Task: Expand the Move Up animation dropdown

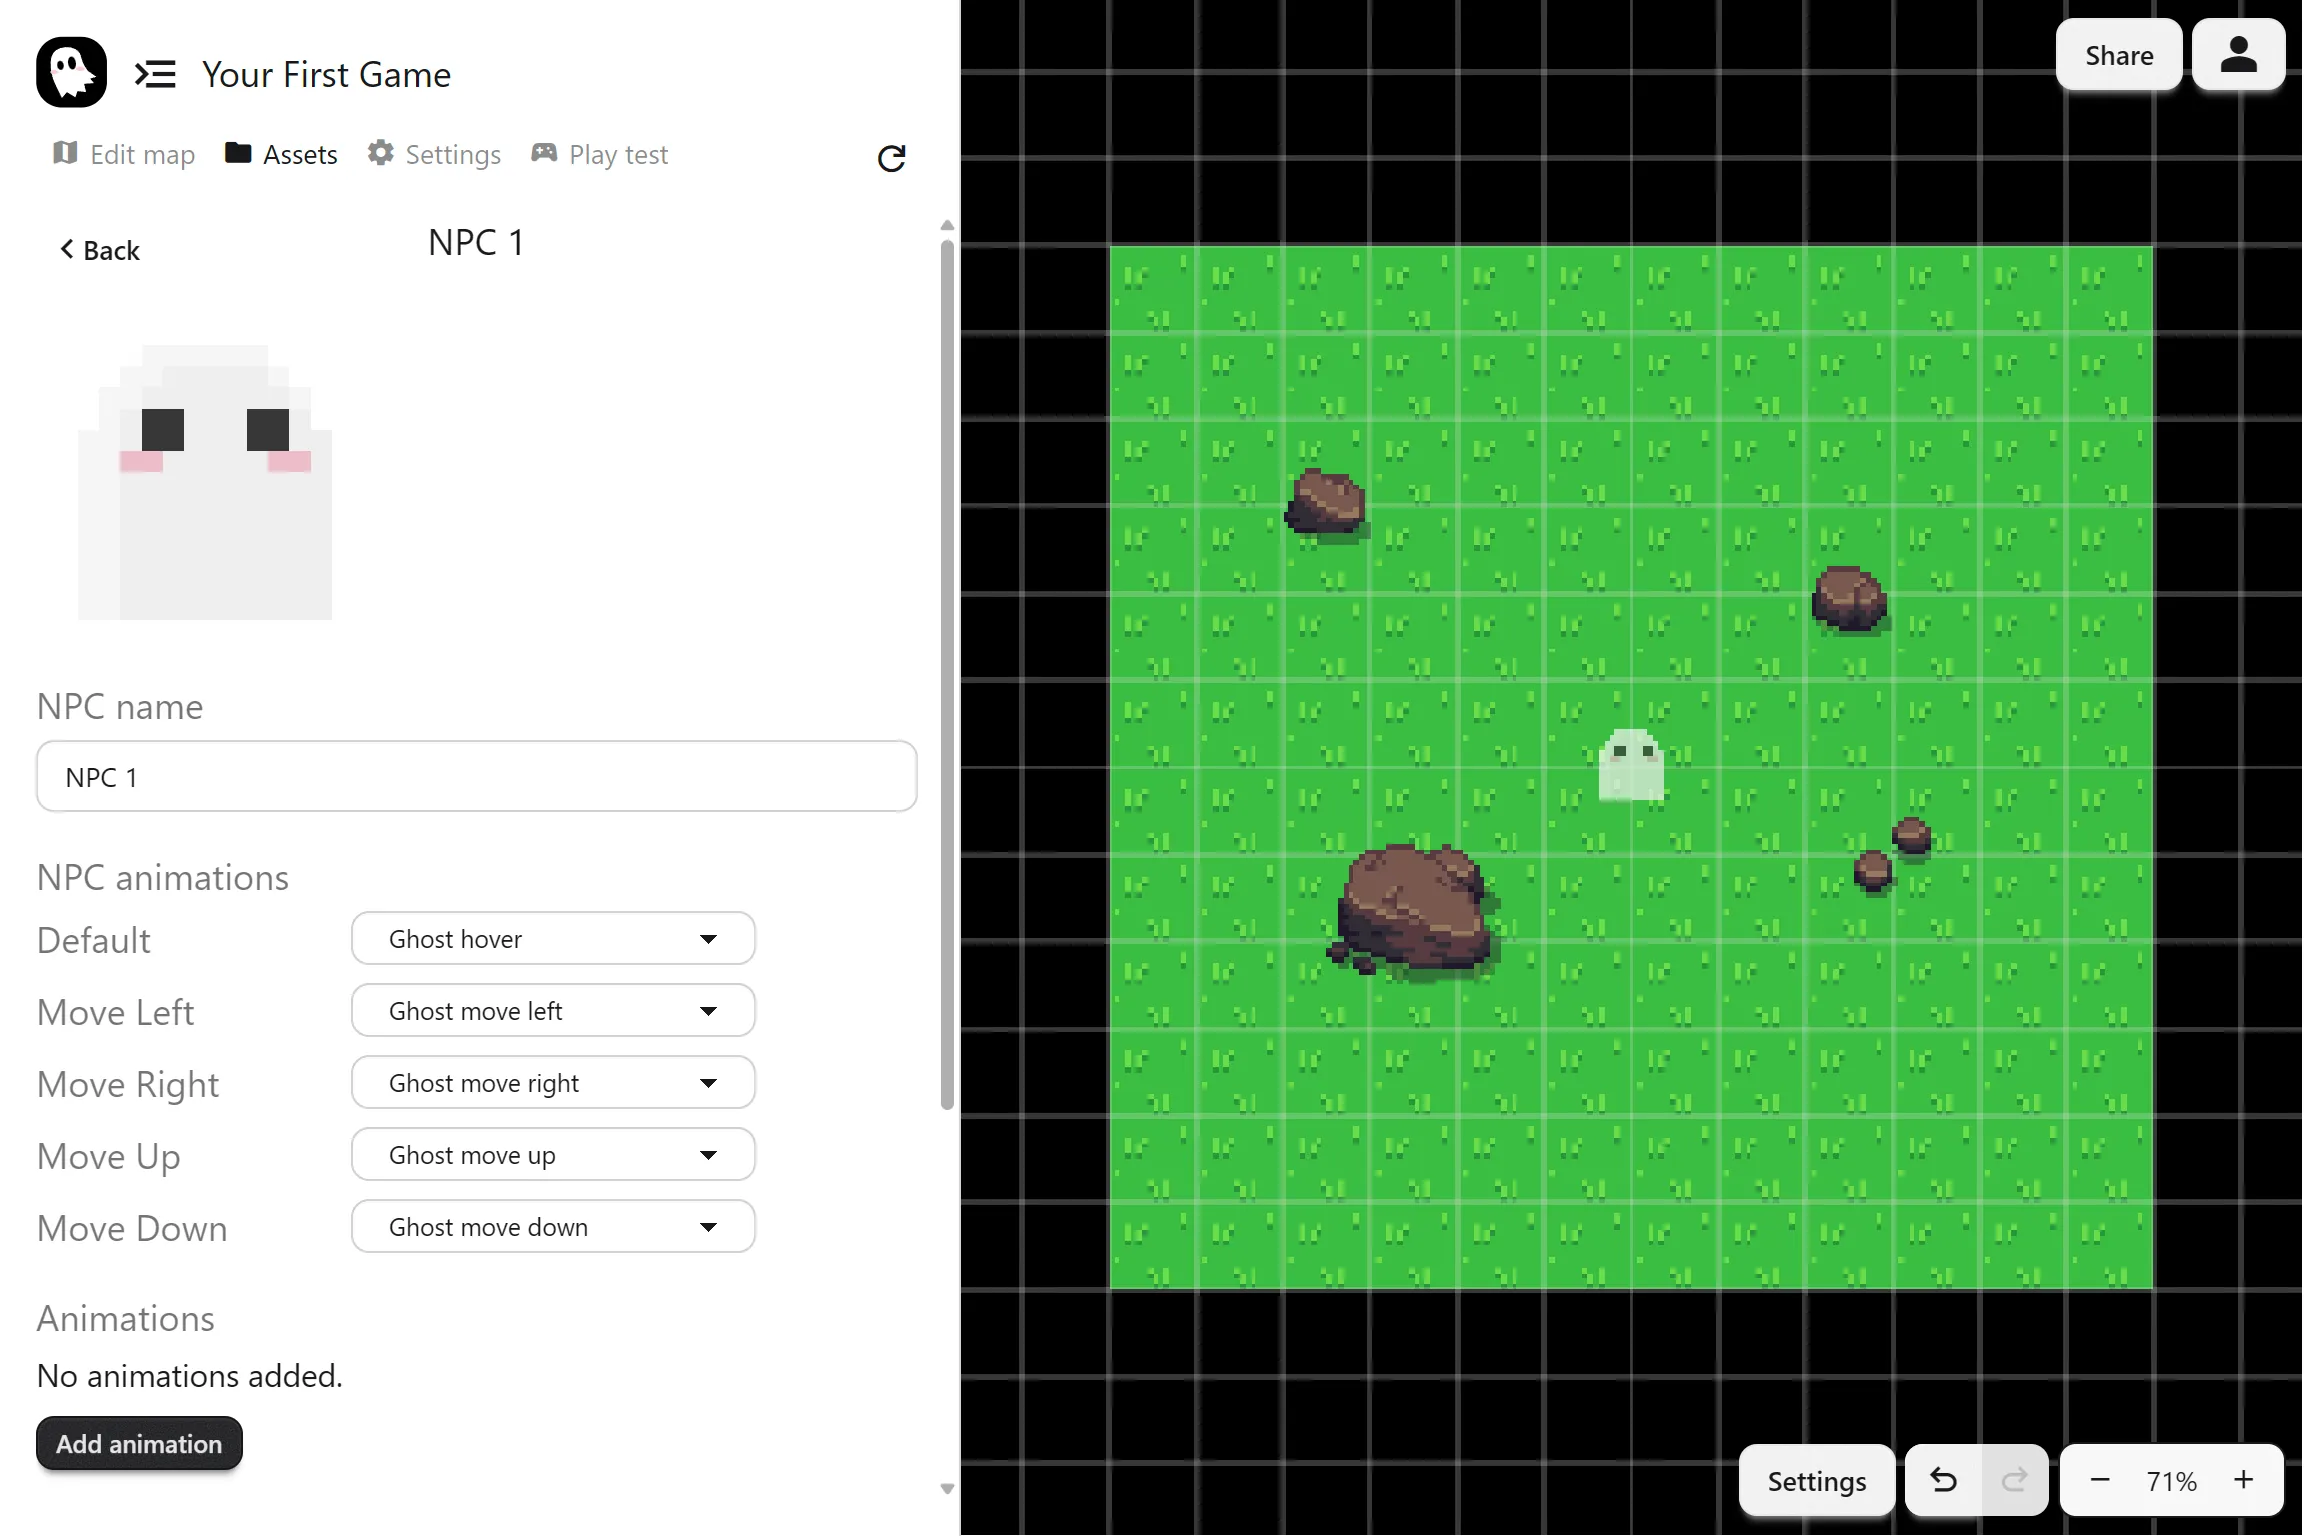Action: (553, 1155)
